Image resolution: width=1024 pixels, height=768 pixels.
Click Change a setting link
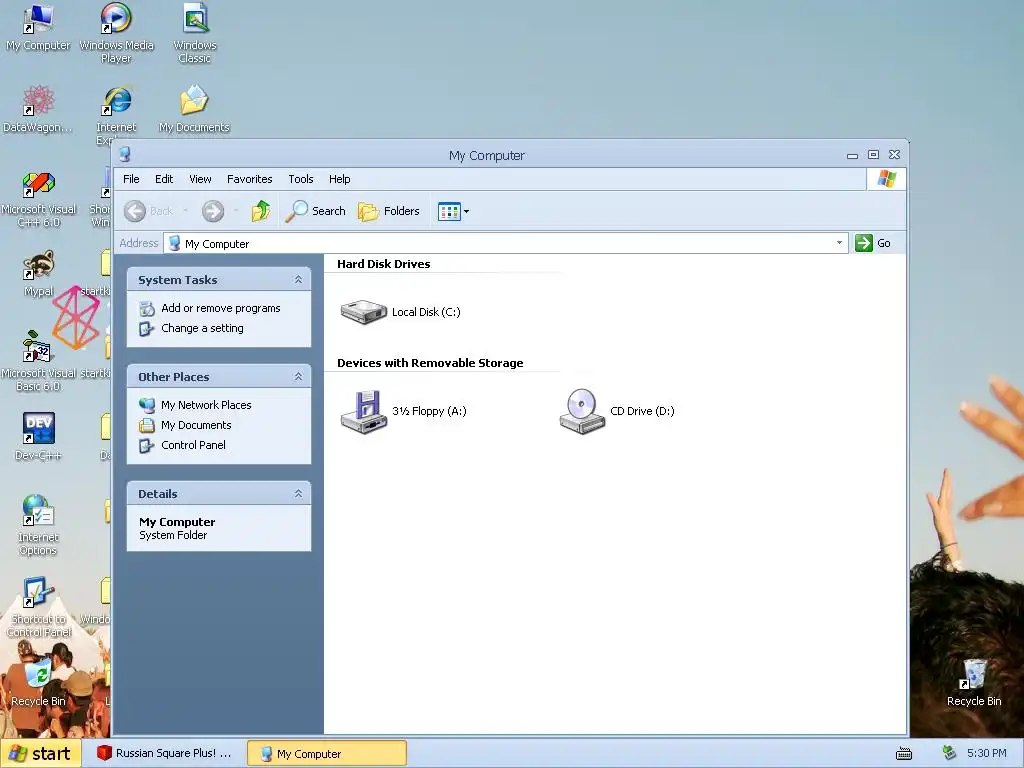[202, 328]
